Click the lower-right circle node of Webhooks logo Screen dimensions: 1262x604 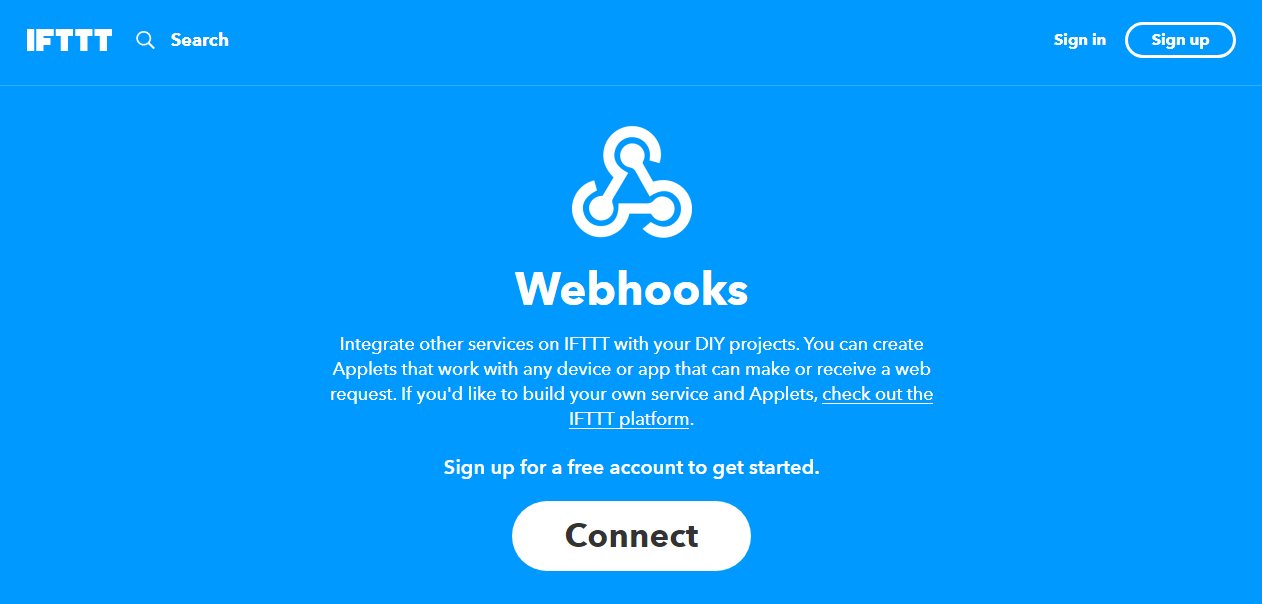(x=663, y=209)
